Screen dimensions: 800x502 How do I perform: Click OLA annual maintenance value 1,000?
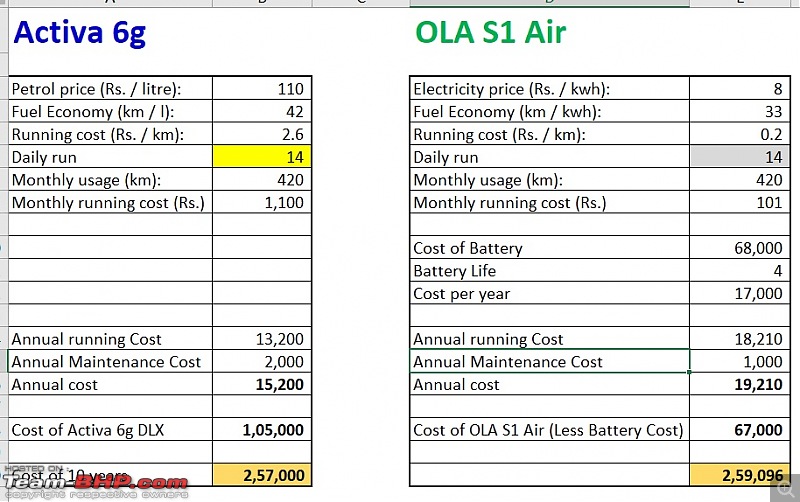(x=739, y=361)
